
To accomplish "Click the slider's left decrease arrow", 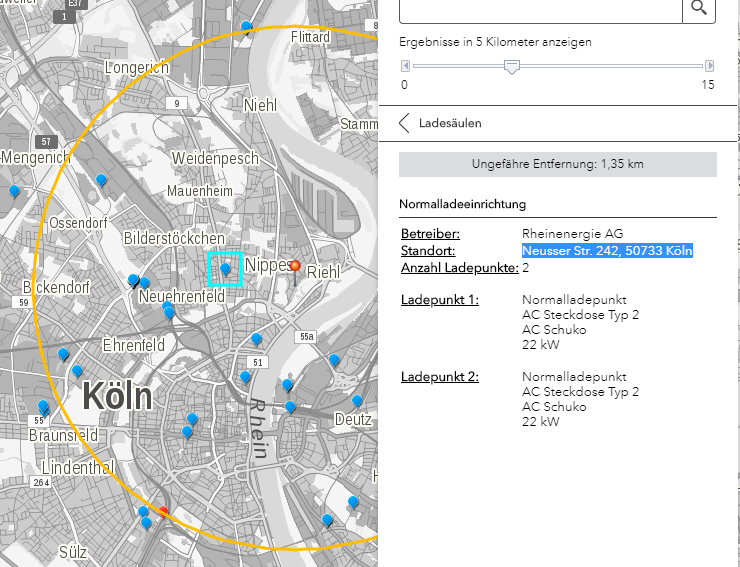I will (x=406, y=66).
